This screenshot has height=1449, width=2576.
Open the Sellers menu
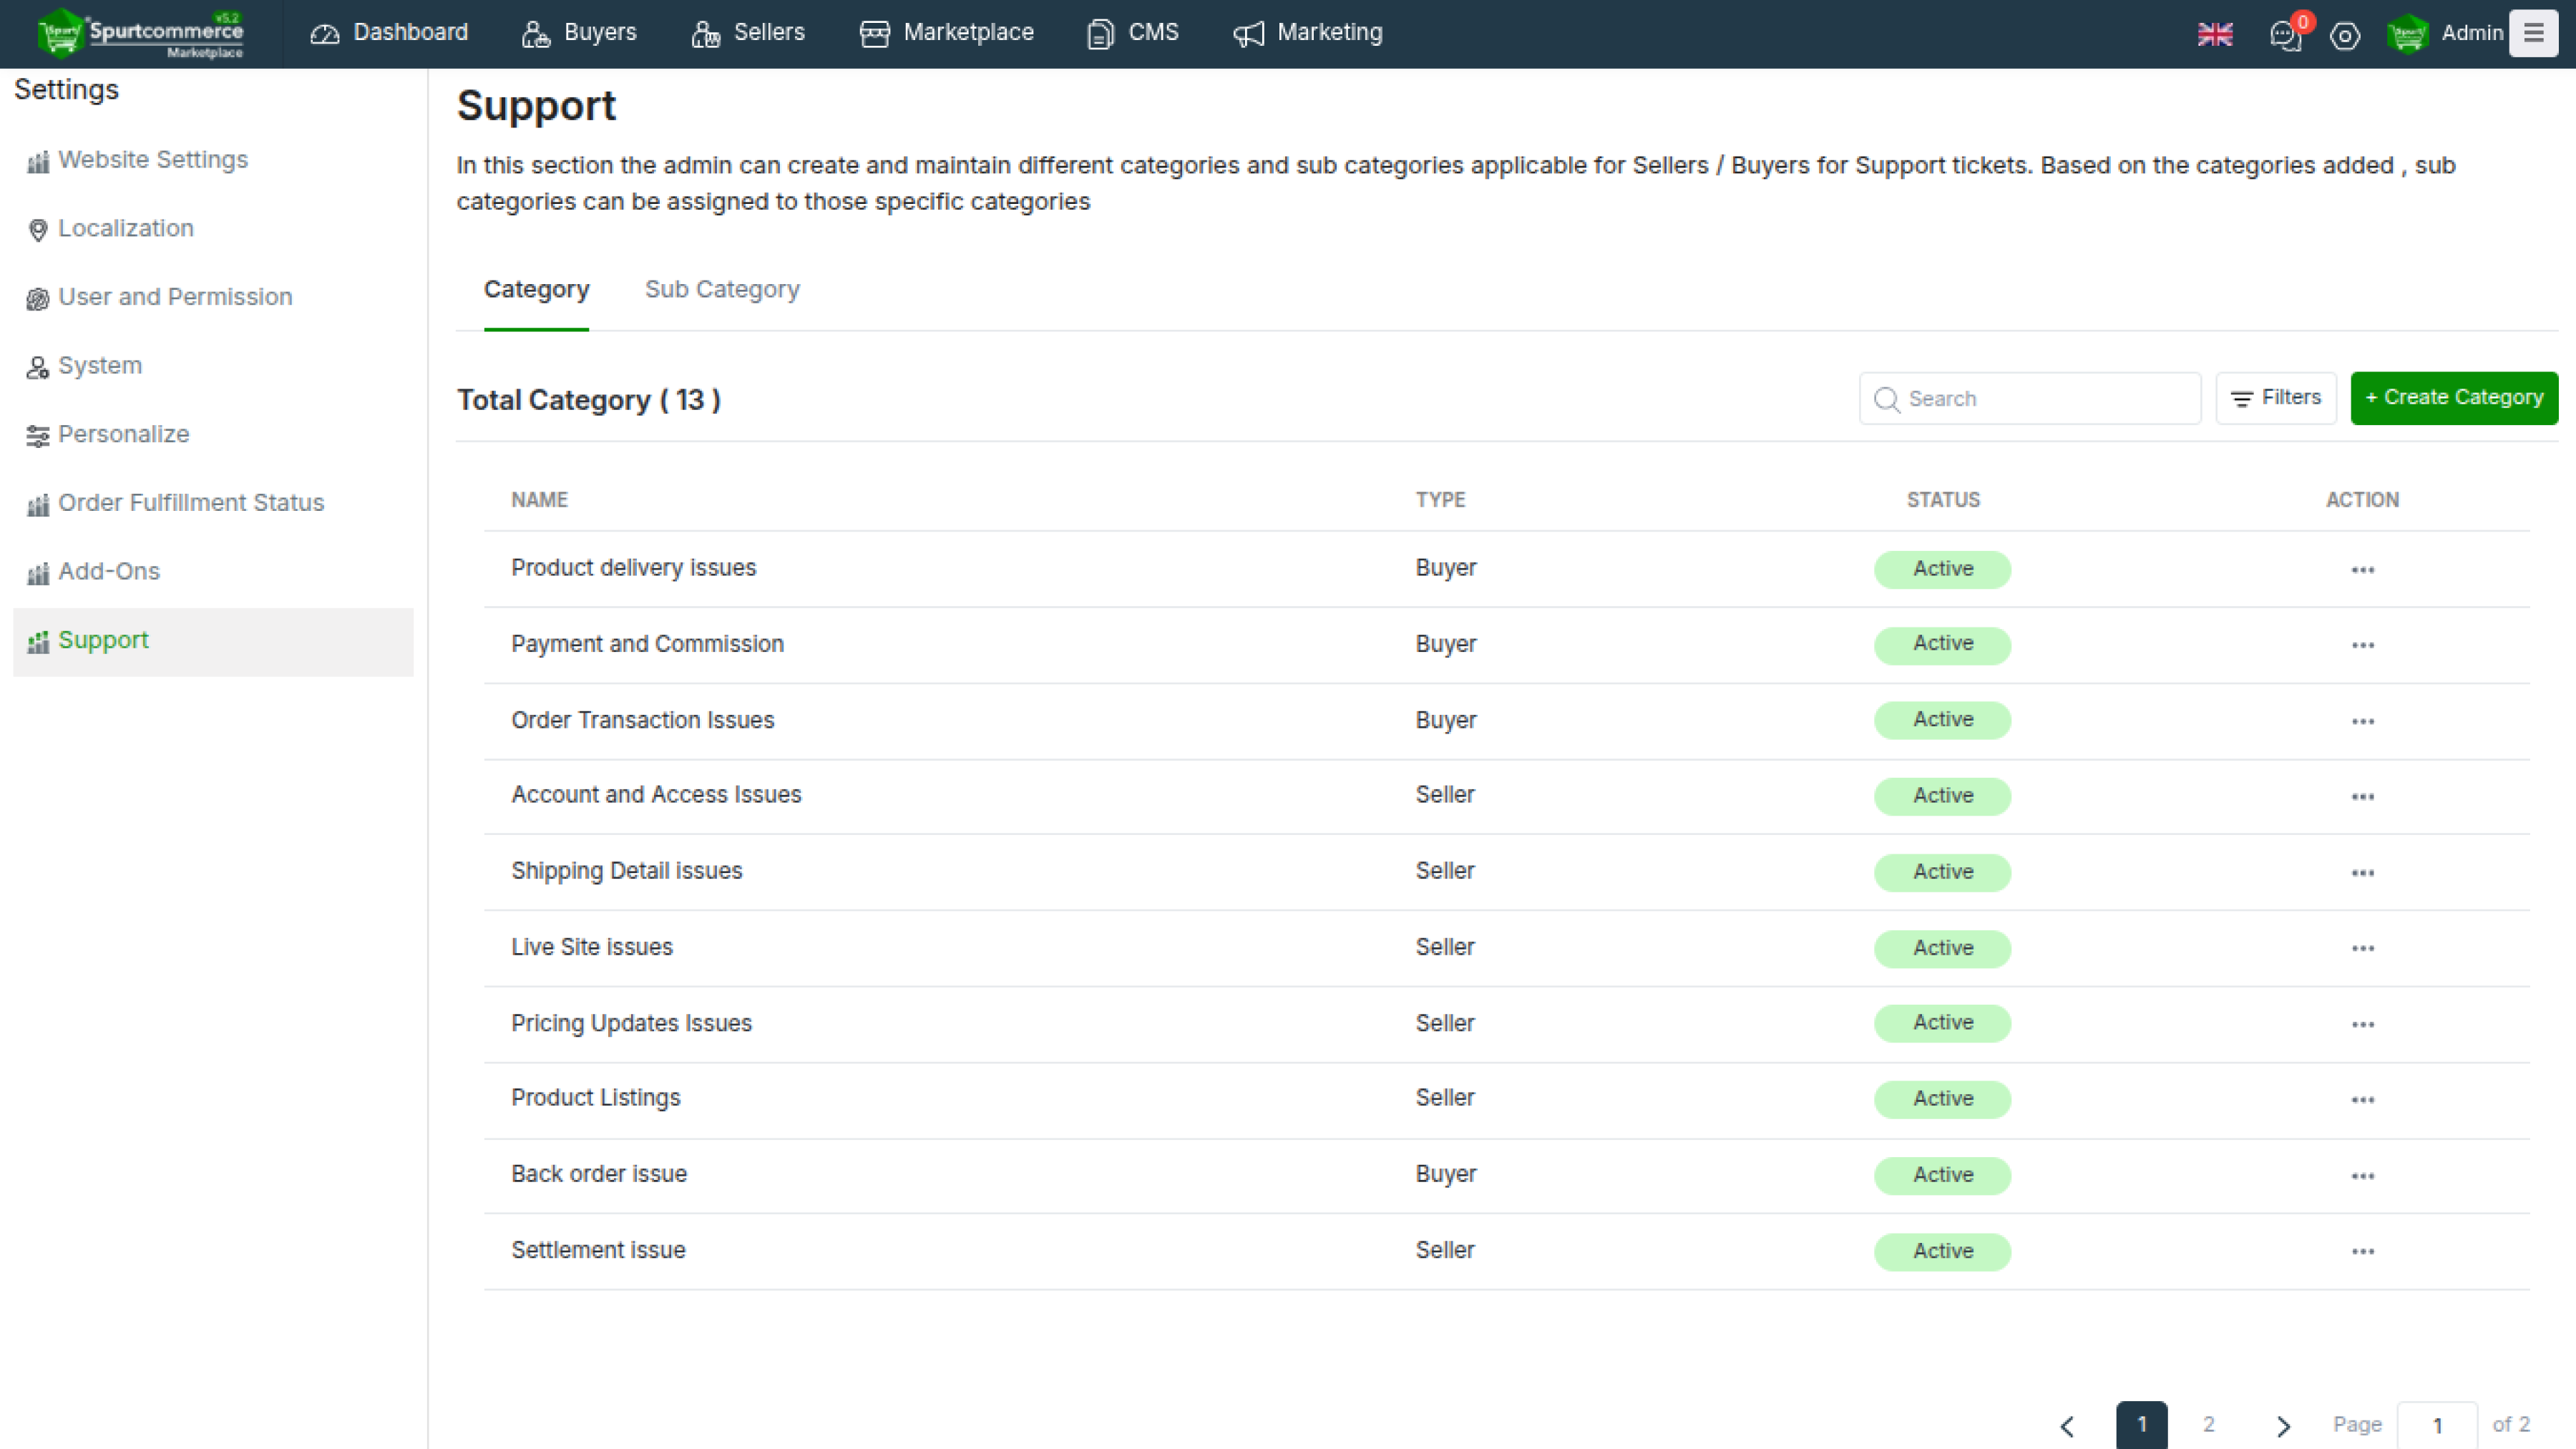(748, 33)
